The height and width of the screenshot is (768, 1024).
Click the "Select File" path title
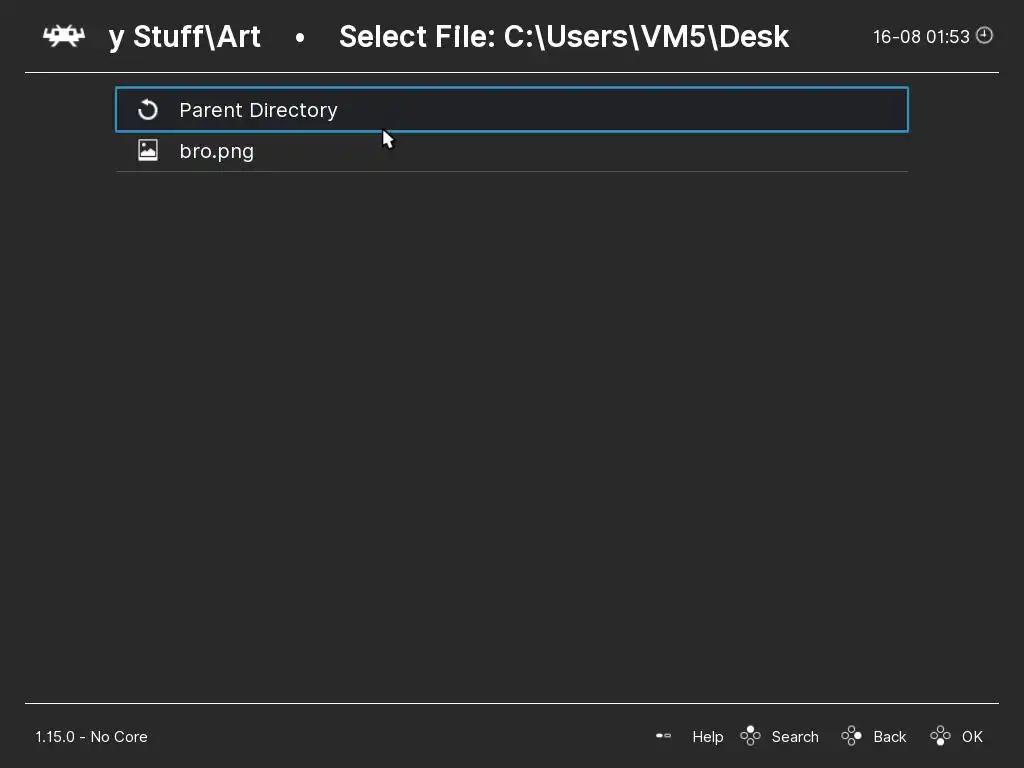coord(564,37)
